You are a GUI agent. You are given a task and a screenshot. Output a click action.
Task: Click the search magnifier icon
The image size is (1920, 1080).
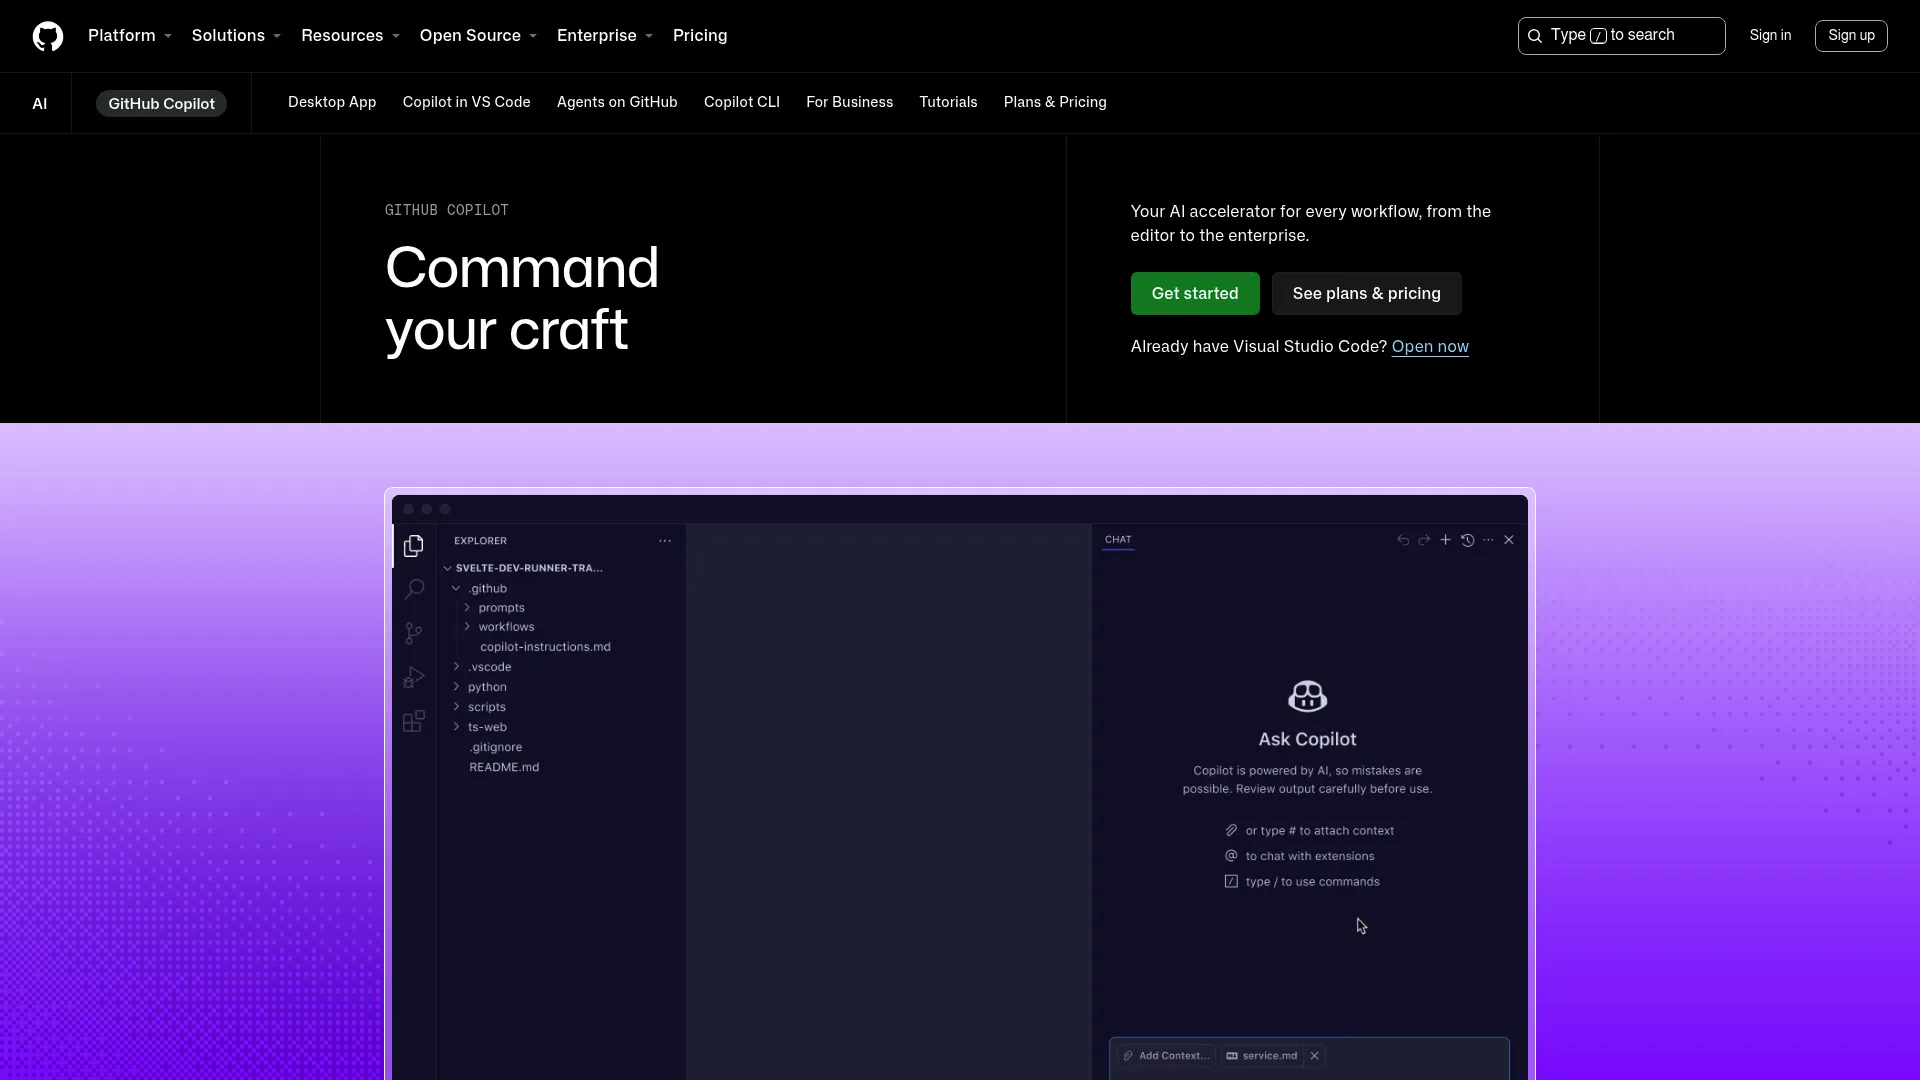(1535, 36)
